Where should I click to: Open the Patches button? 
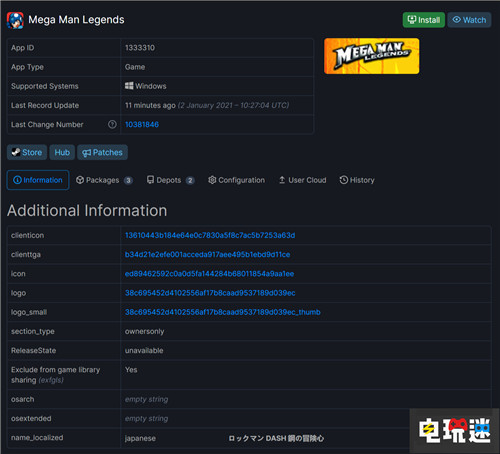pyautogui.click(x=102, y=152)
